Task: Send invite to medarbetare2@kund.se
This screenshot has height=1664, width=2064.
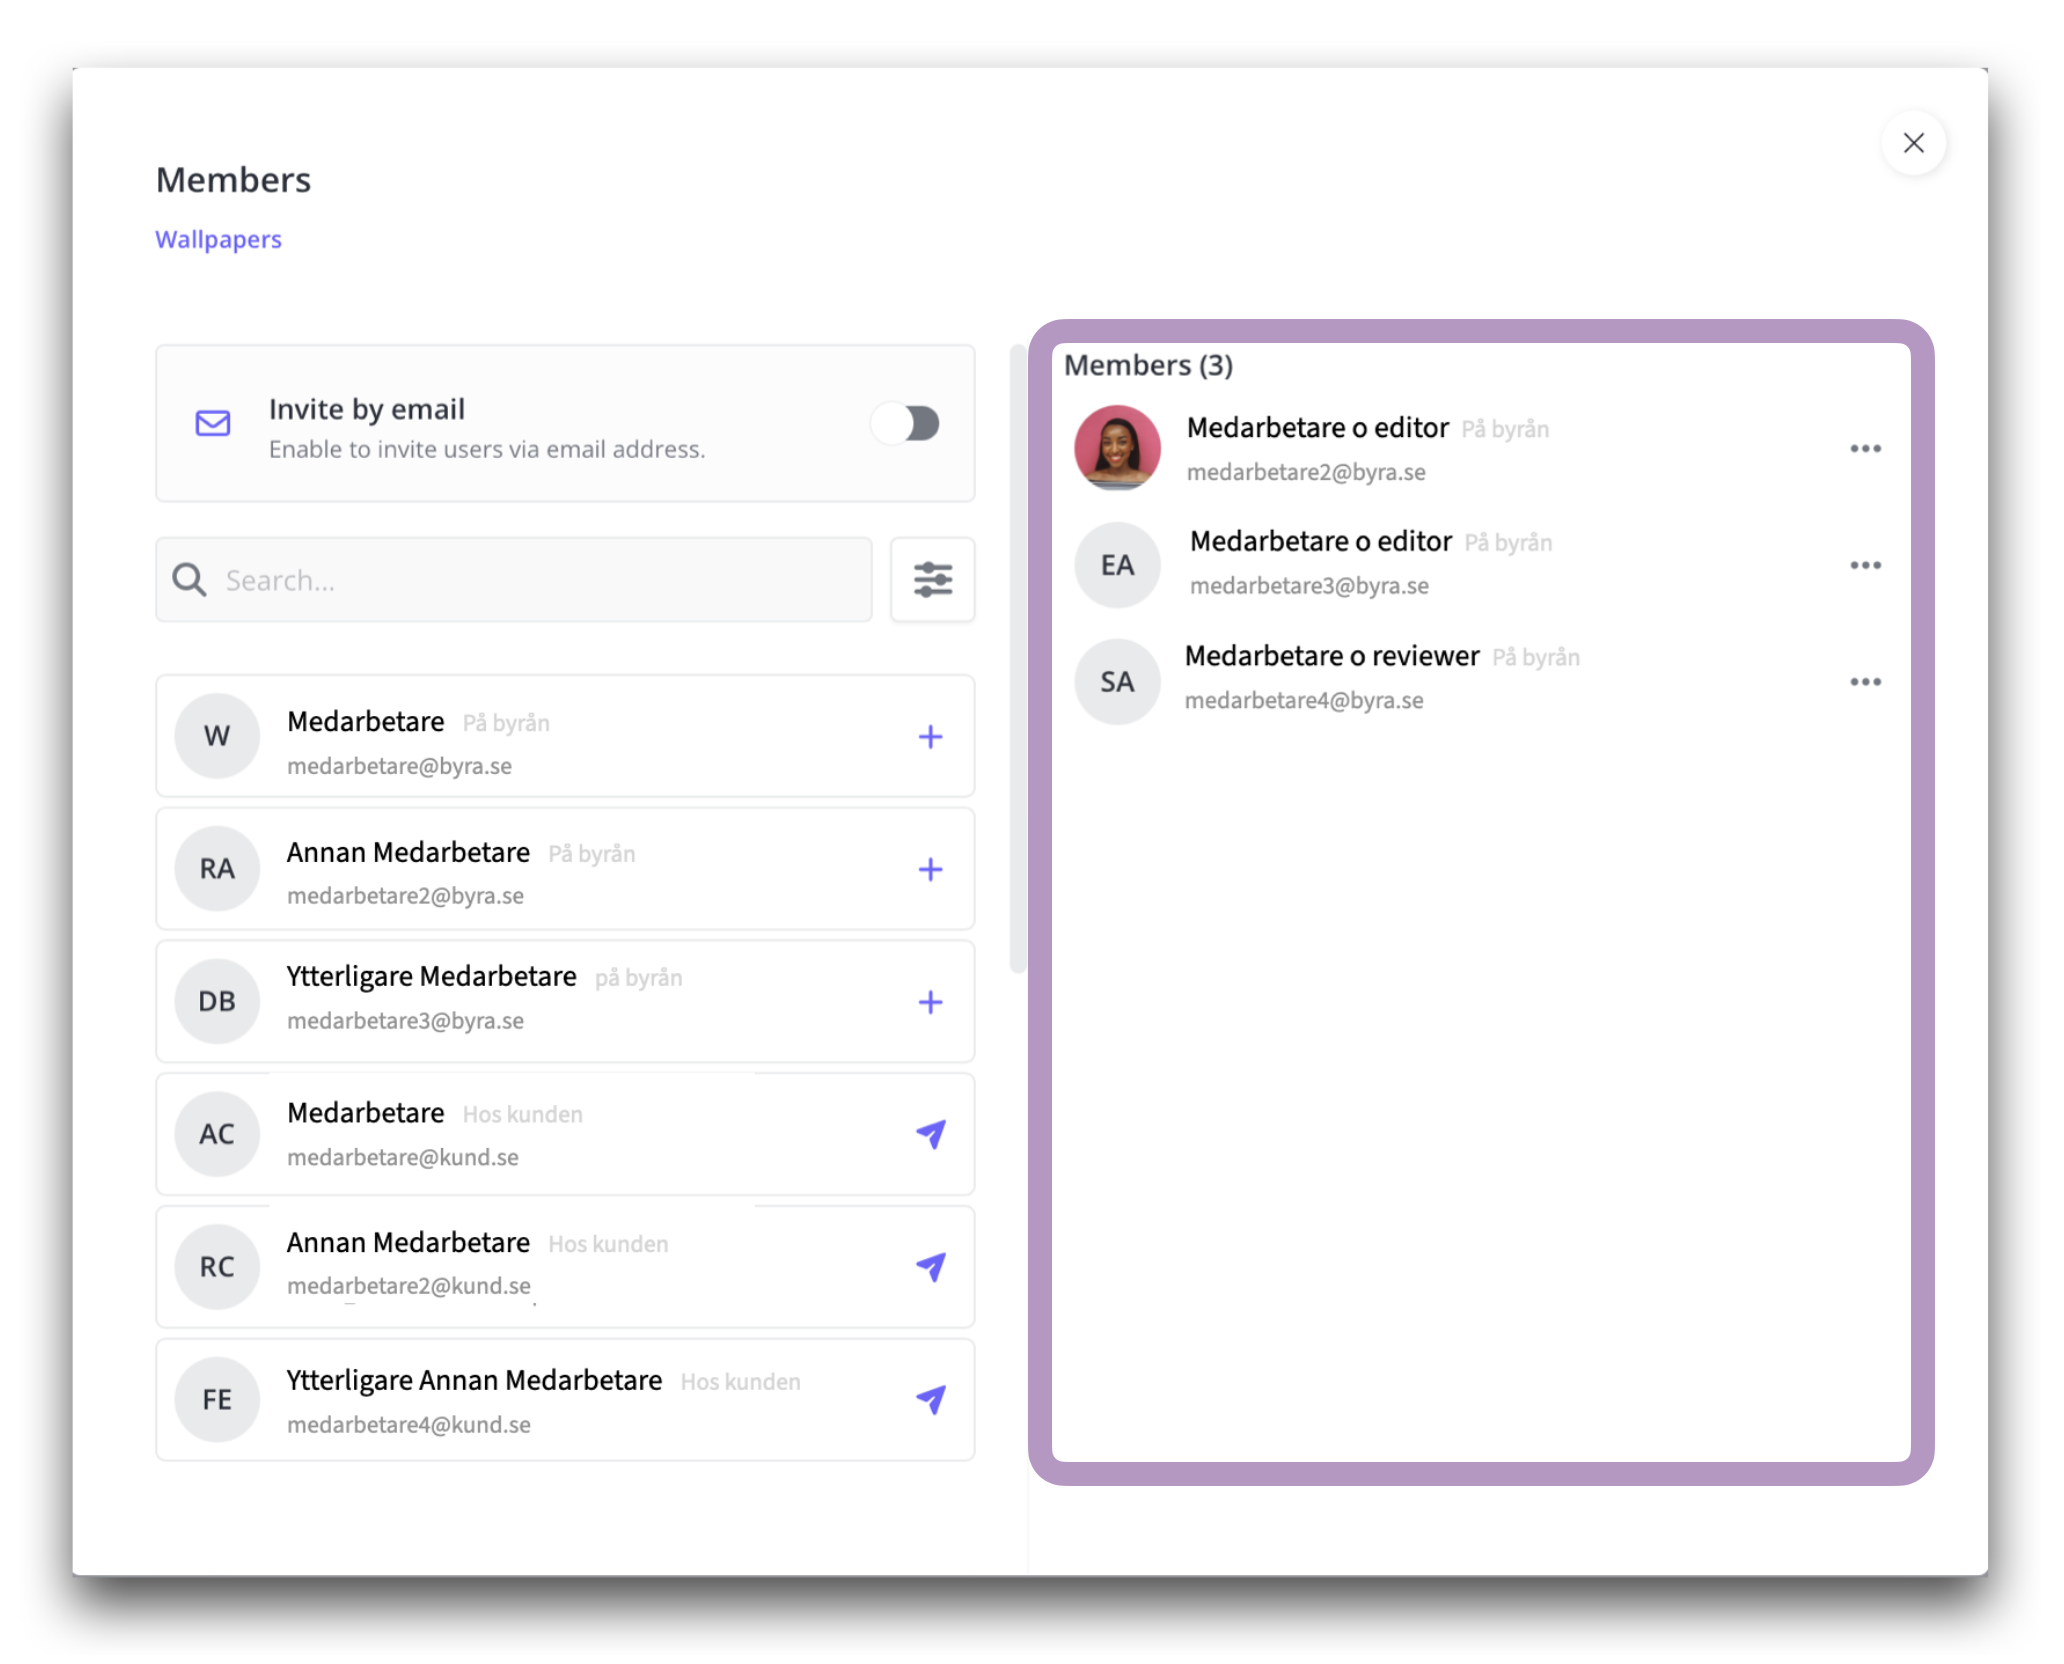Action: [x=930, y=1267]
